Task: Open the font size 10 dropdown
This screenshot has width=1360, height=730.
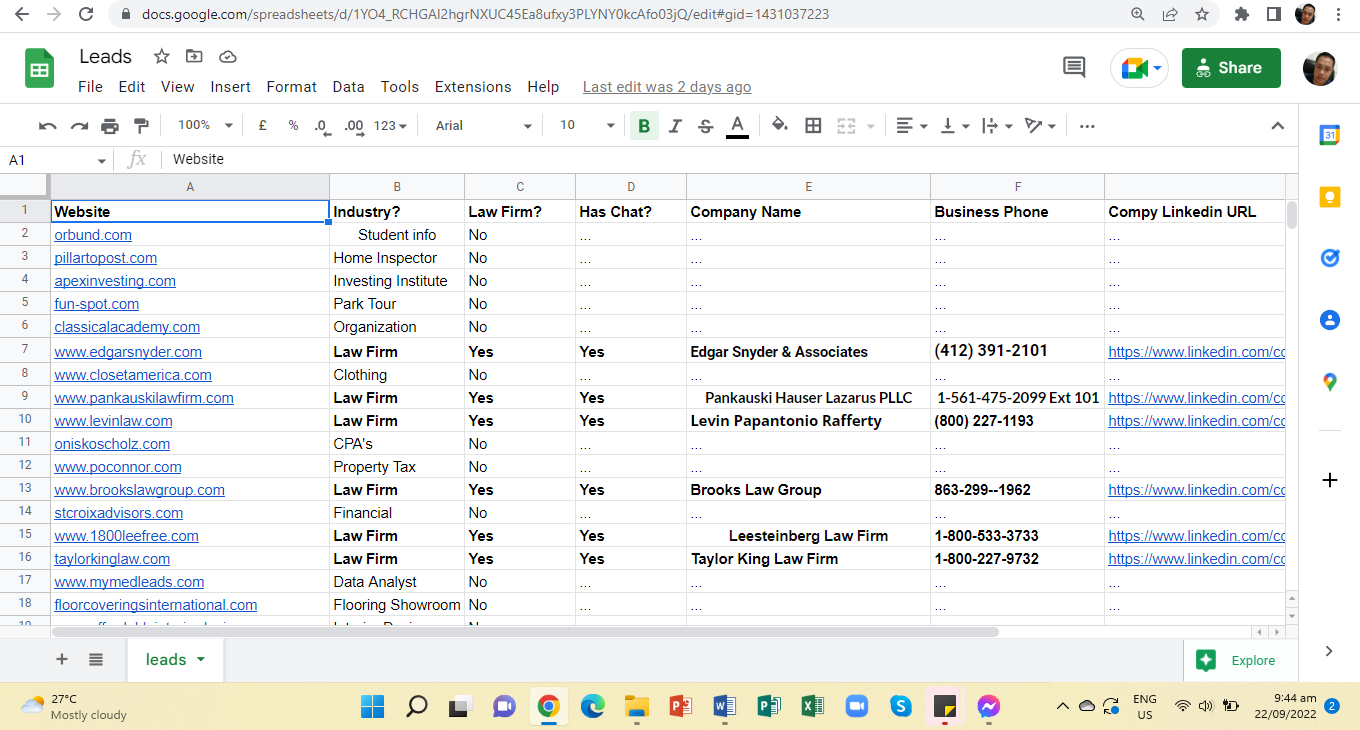Action: pyautogui.click(x=587, y=126)
